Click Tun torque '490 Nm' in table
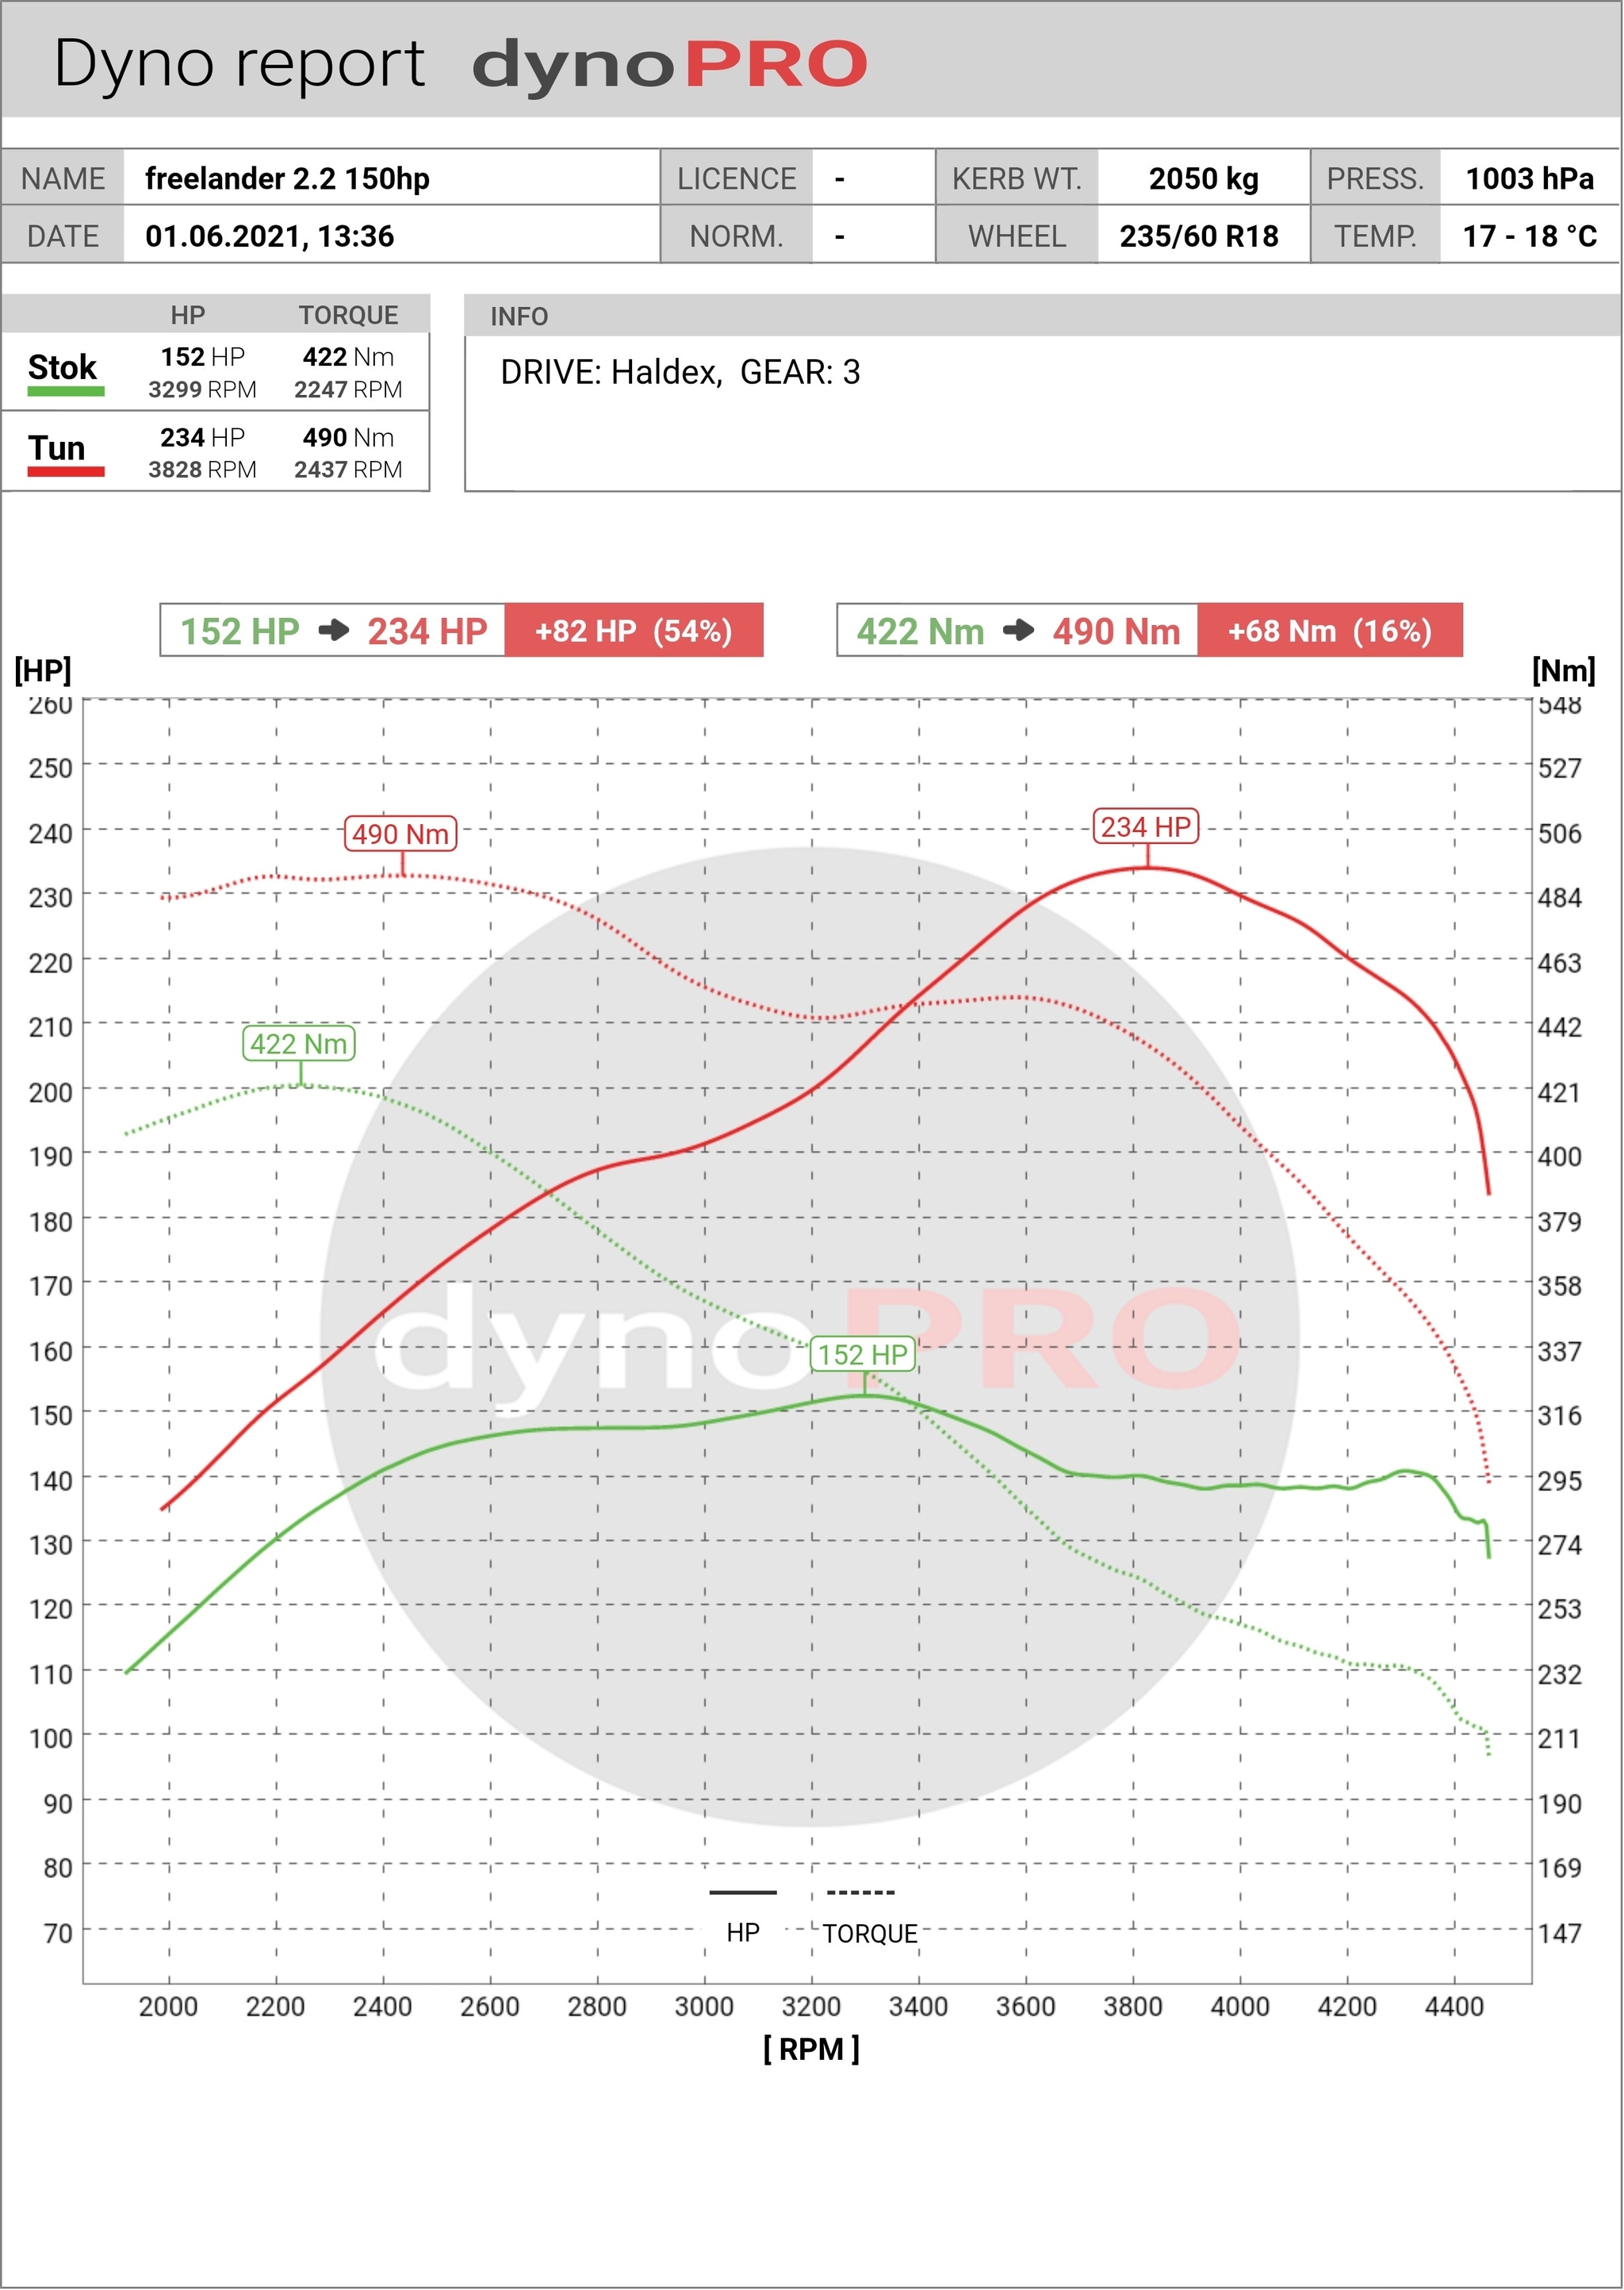1624x2290 pixels. coord(348,438)
